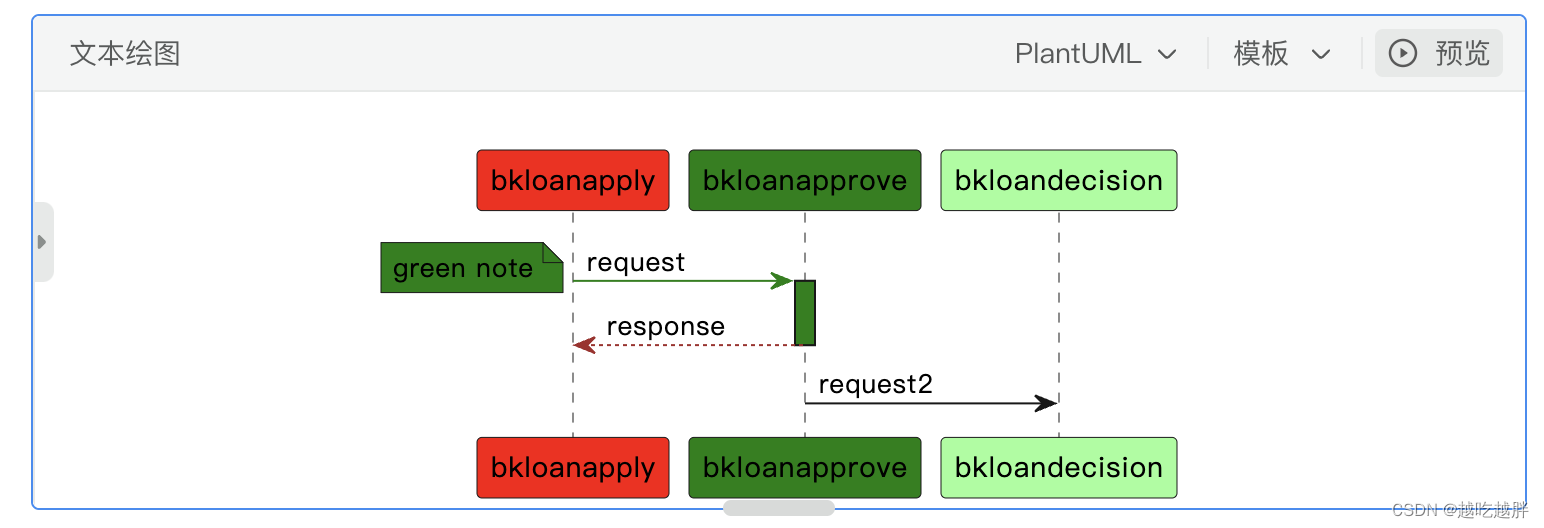Open the PlantUML language dropdown
Viewport: 1544px width, 528px height.
tap(1095, 54)
